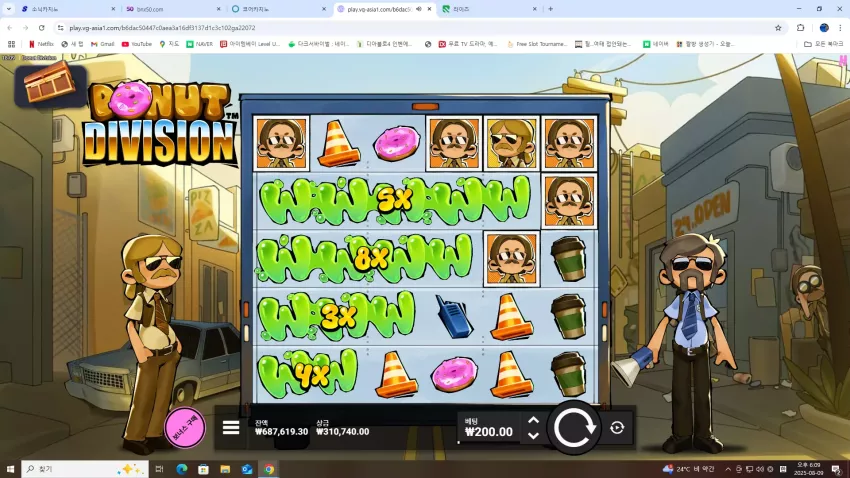Mute the play.vg-asia1.com tab audio icon
Screen dimensions: 850x478
click(x=419, y=9)
